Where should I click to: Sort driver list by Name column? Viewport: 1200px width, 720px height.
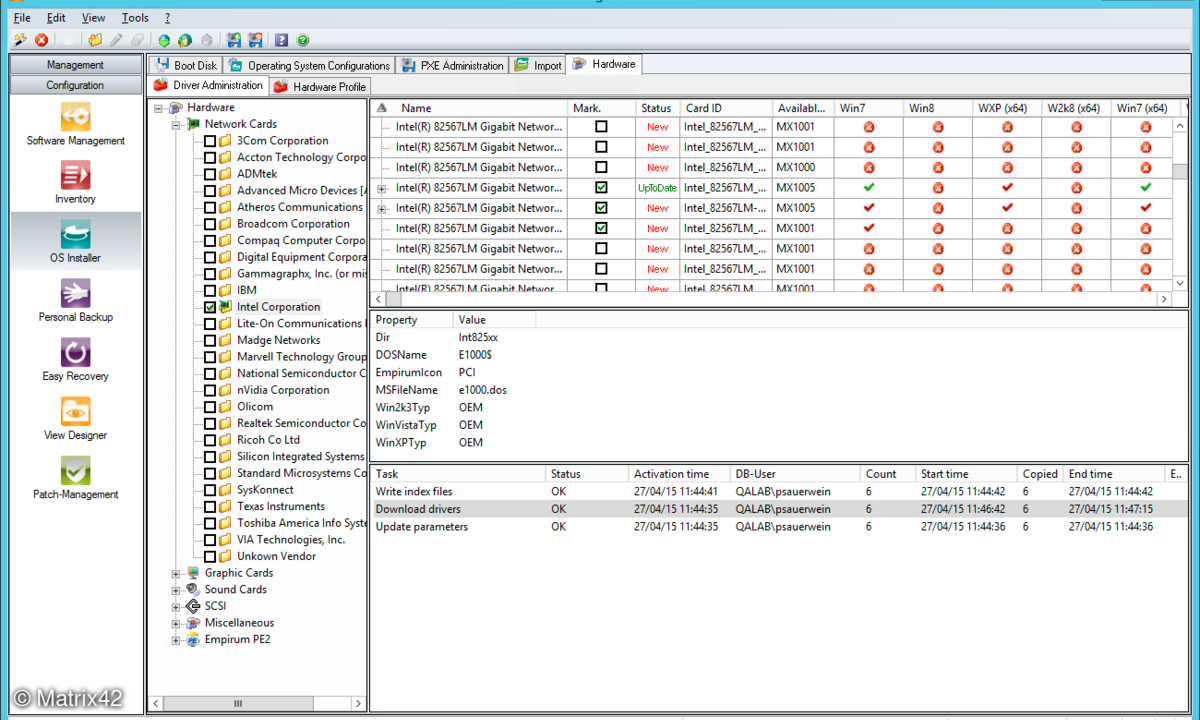coord(468,108)
